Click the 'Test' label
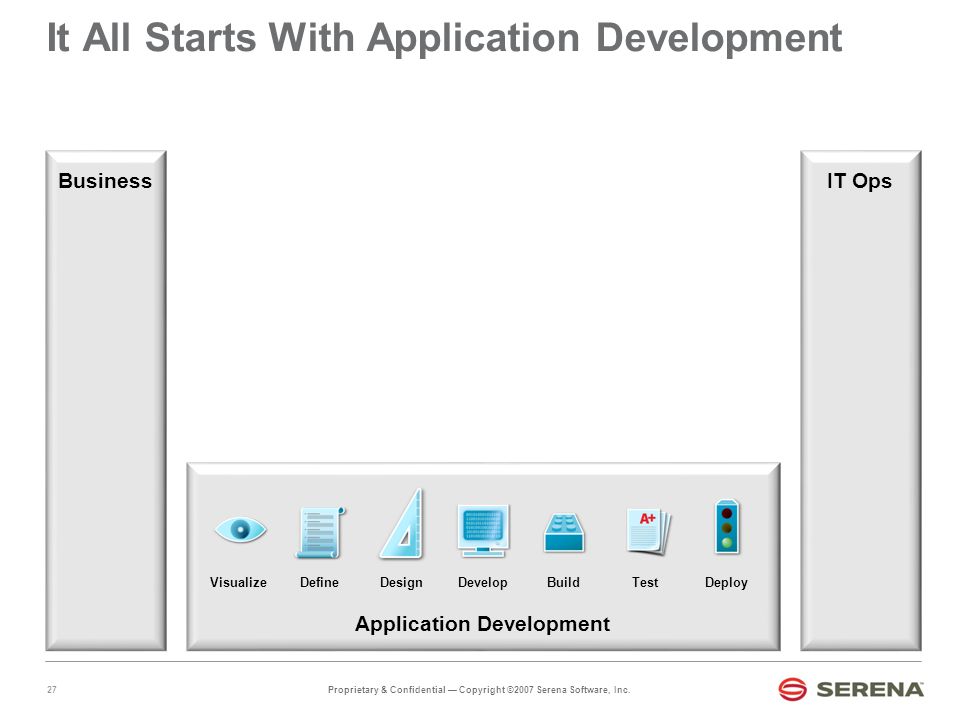Viewport: 960px width, 720px height. [x=645, y=582]
